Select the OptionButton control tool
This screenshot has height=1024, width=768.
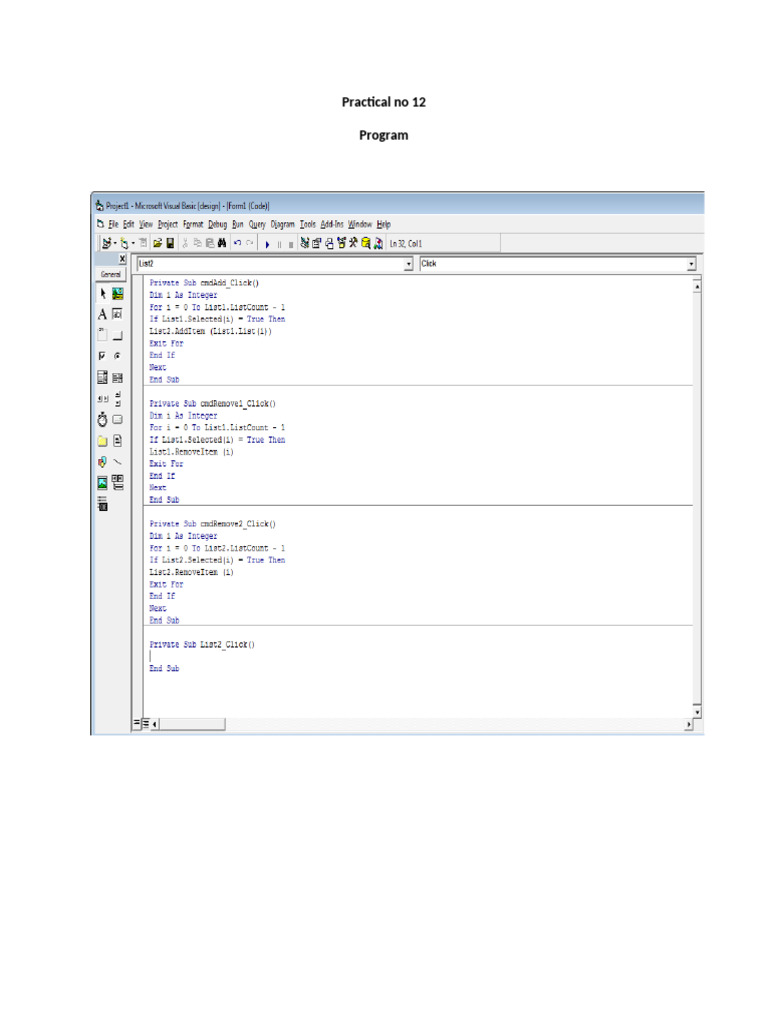[118, 356]
